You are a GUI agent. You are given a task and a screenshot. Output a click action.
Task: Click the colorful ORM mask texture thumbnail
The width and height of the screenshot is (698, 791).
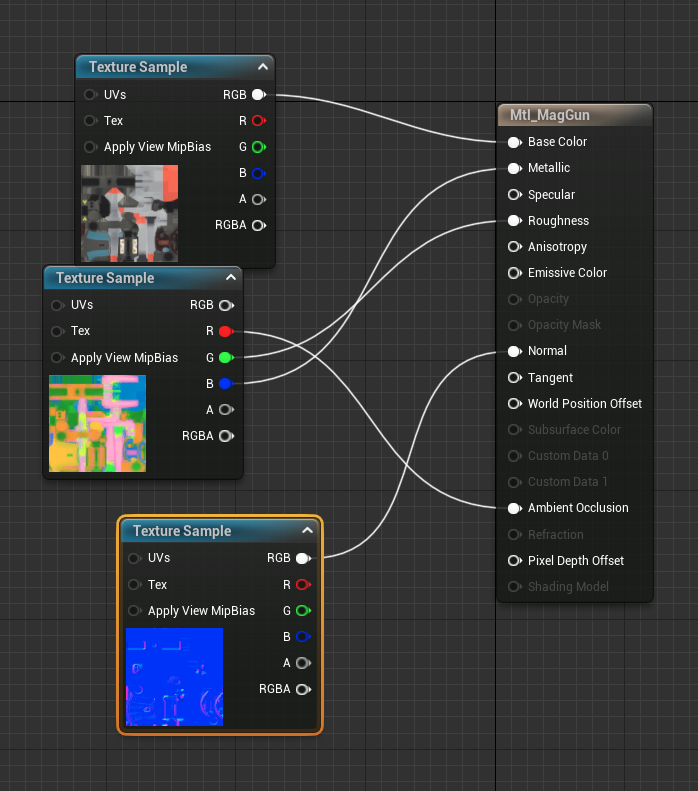pos(97,424)
